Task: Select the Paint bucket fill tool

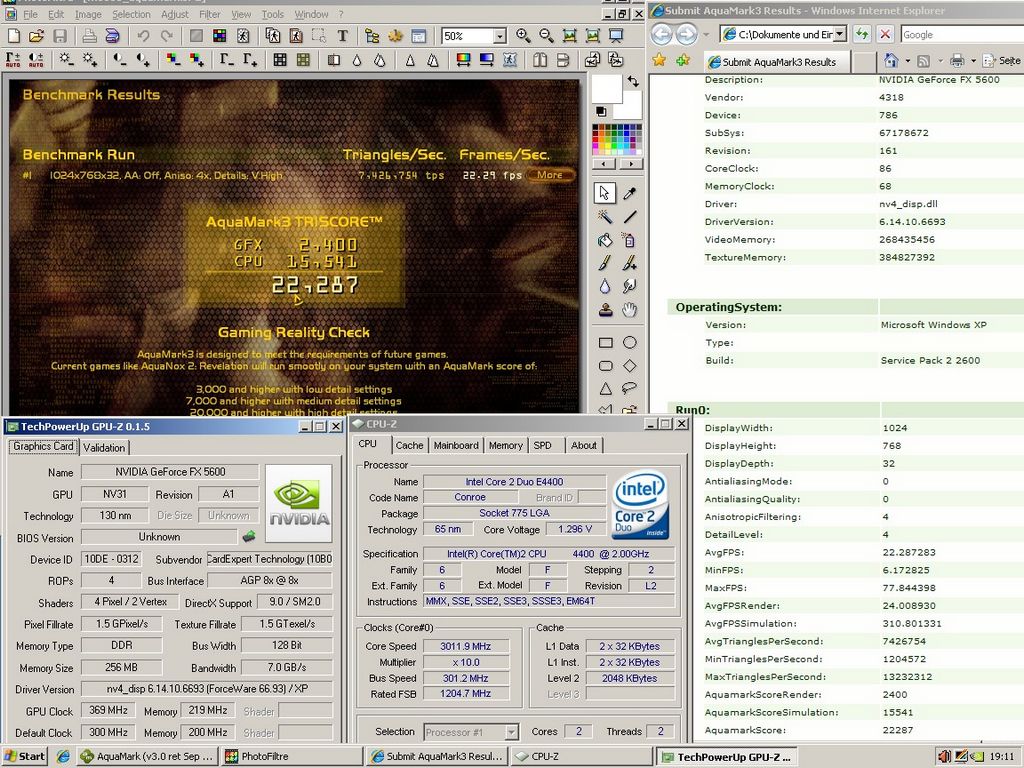Action: tap(605, 240)
